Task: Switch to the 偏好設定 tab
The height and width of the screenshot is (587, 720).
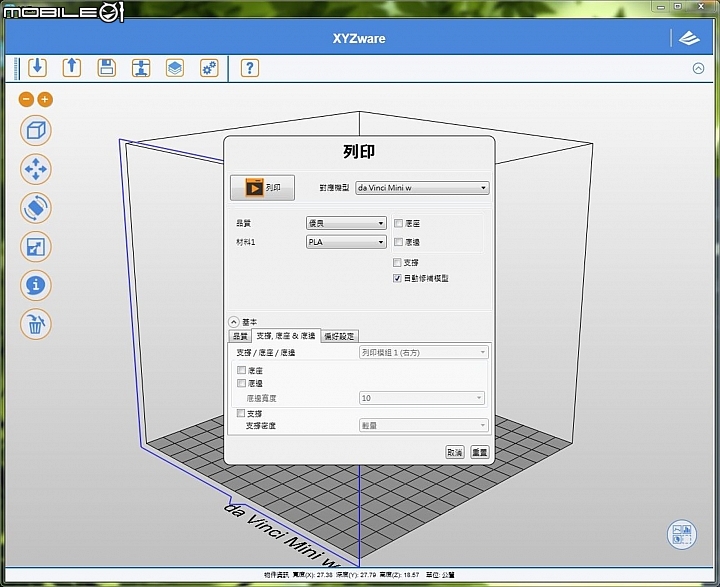Action: (x=339, y=336)
